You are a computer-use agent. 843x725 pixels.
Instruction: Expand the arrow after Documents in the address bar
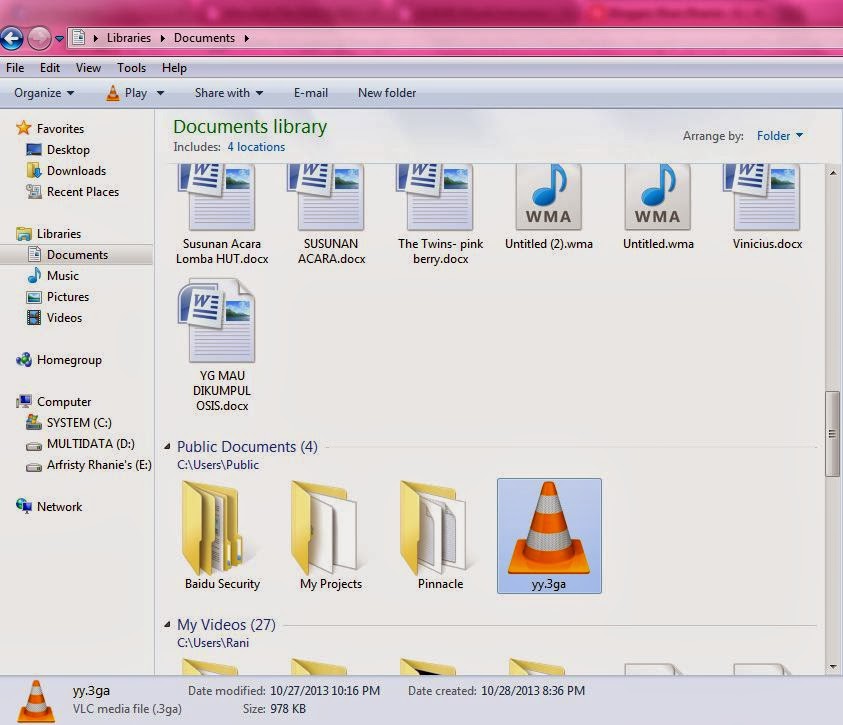tap(246, 38)
